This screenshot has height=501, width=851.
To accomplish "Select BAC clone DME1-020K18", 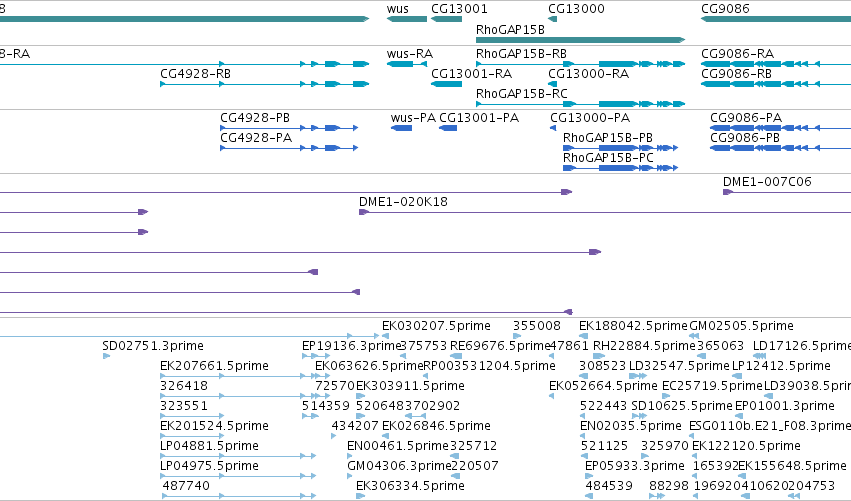I will tap(403, 202).
